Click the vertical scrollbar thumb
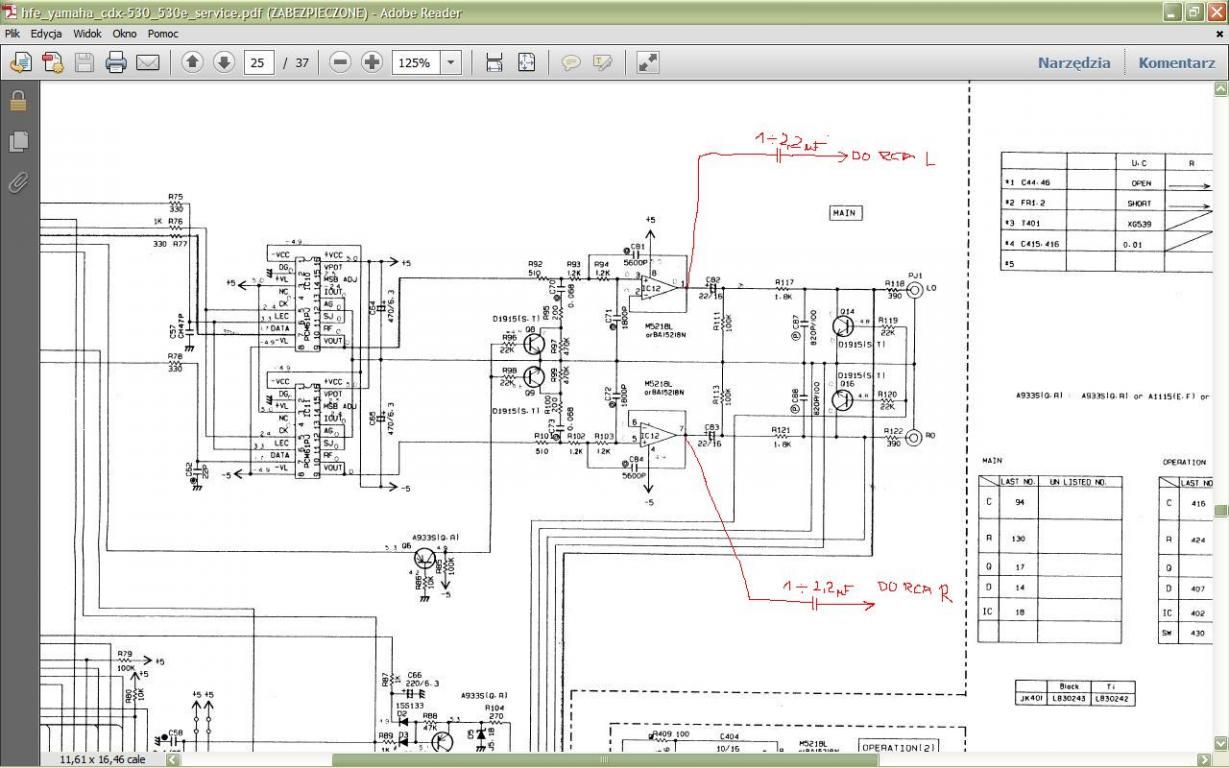The width and height of the screenshot is (1229, 768). tap(1220, 510)
